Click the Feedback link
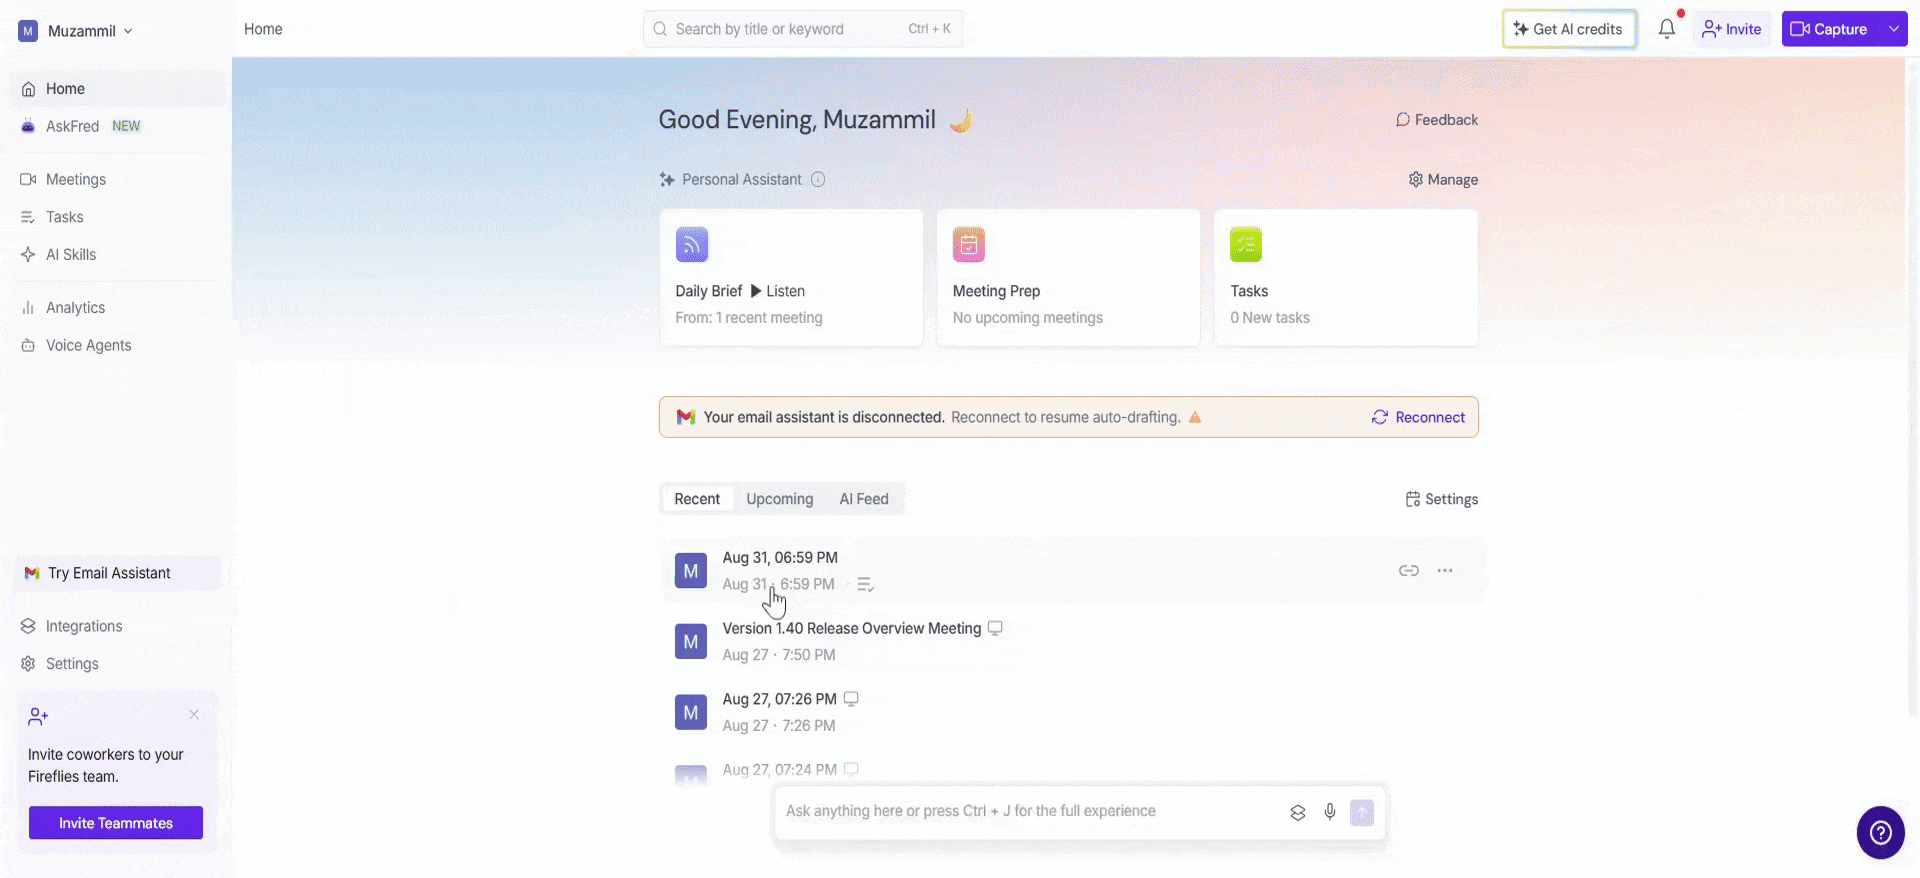 (x=1437, y=120)
